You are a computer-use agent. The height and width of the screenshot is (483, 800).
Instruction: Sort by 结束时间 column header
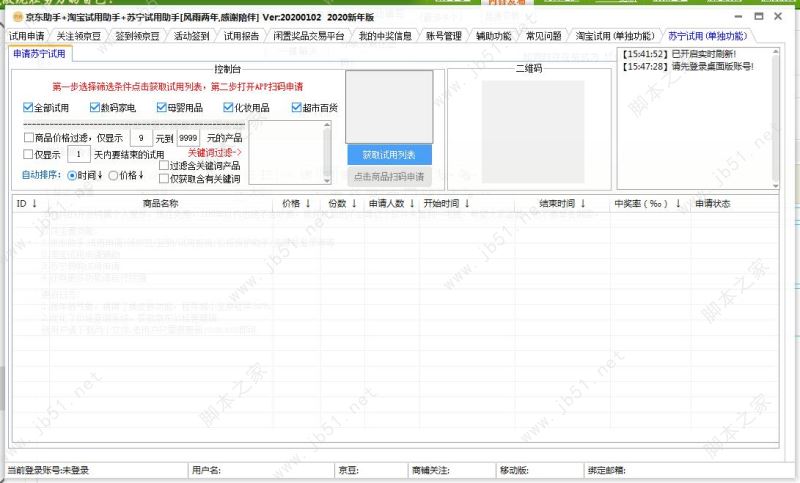[562, 203]
